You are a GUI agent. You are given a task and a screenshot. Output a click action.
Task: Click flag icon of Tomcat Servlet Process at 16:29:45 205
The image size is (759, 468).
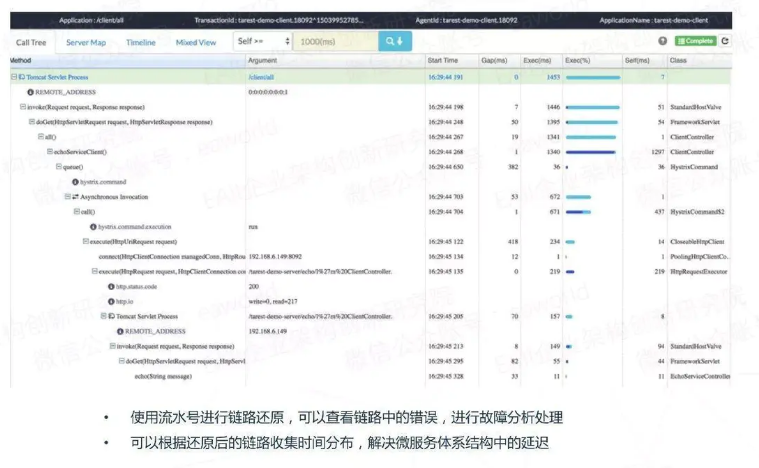click(111, 317)
